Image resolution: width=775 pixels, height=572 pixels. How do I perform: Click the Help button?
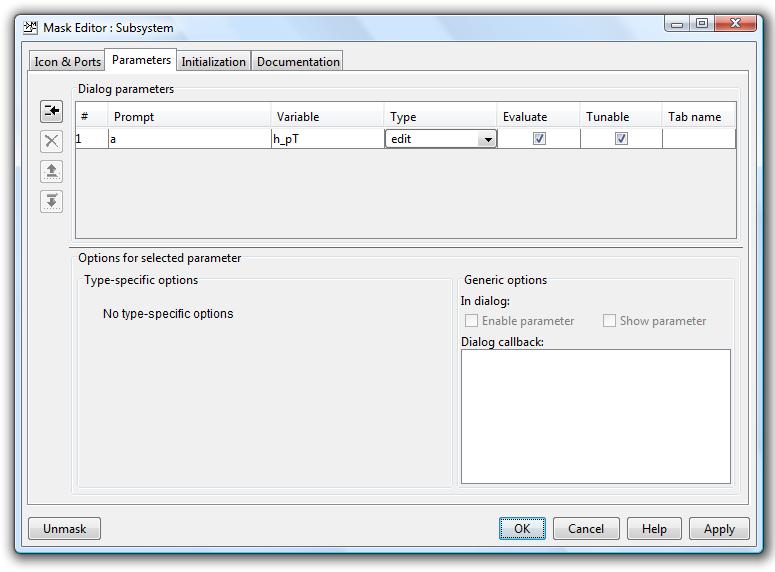pyautogui.click(x=654, y=529)
